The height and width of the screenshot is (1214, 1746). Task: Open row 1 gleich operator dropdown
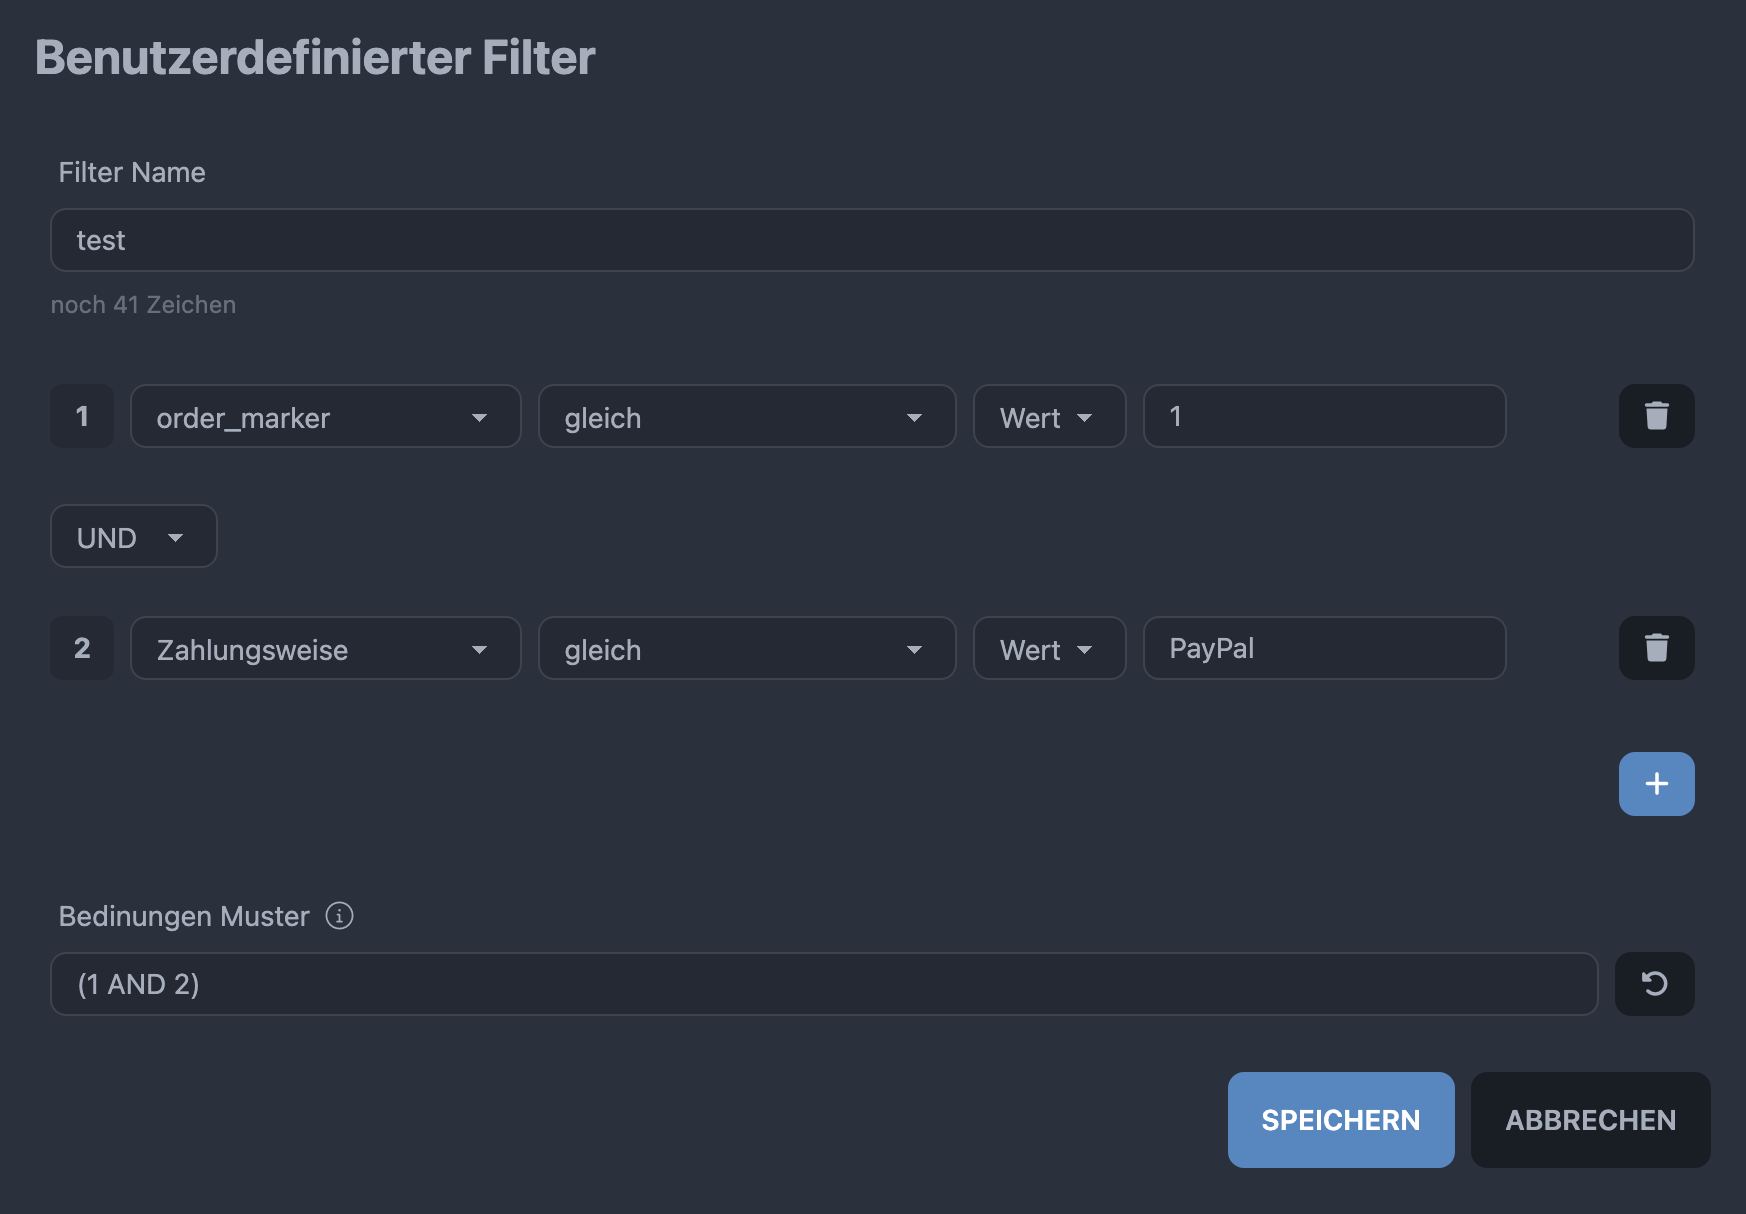[747, 416]
